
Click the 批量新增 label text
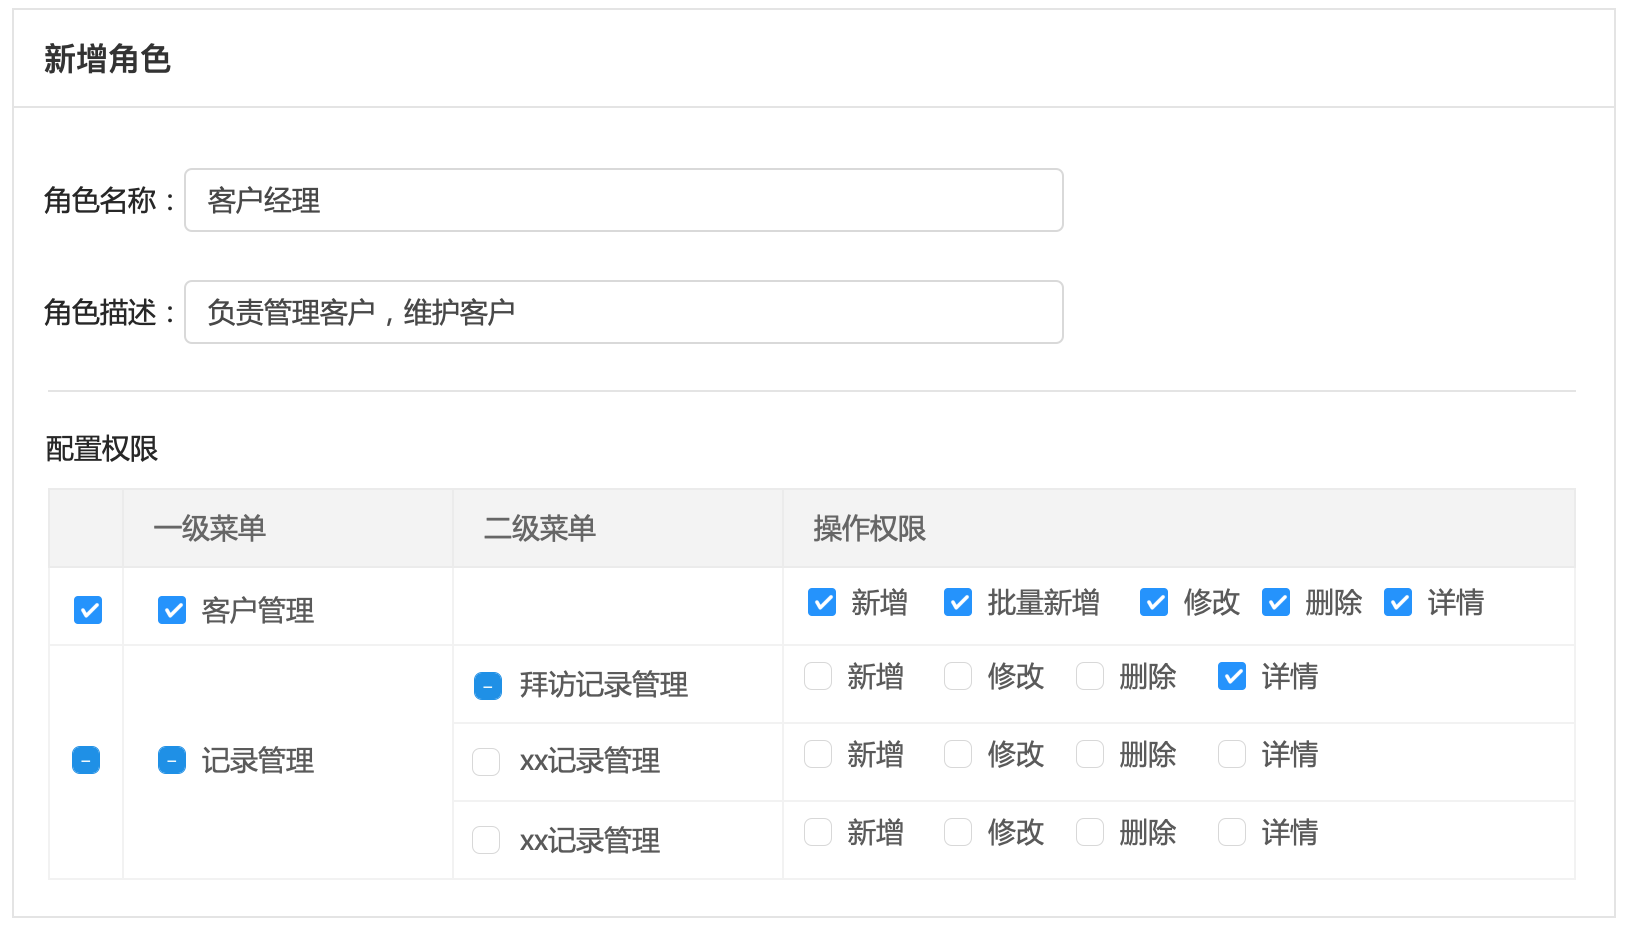click(1044, 602)
